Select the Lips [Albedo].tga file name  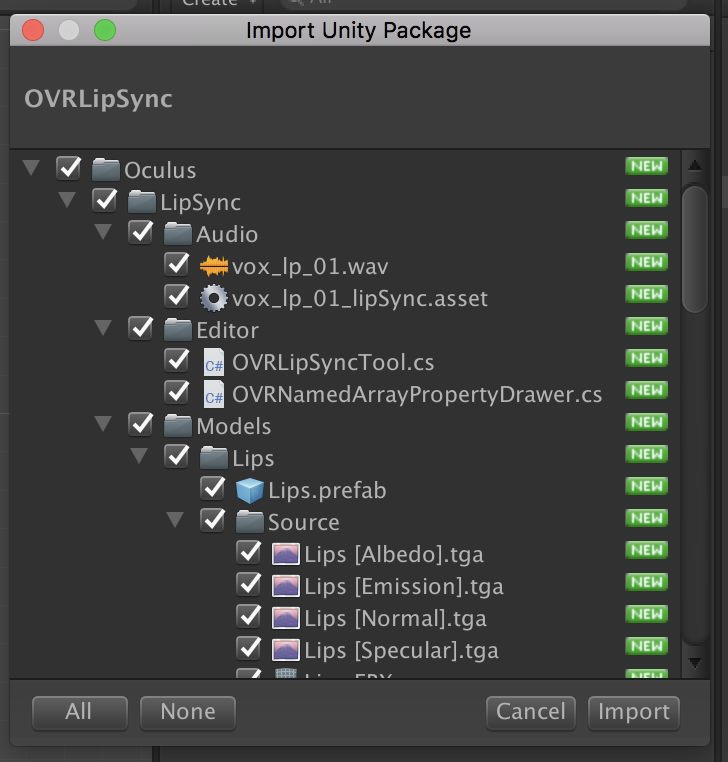click(394, 555)
